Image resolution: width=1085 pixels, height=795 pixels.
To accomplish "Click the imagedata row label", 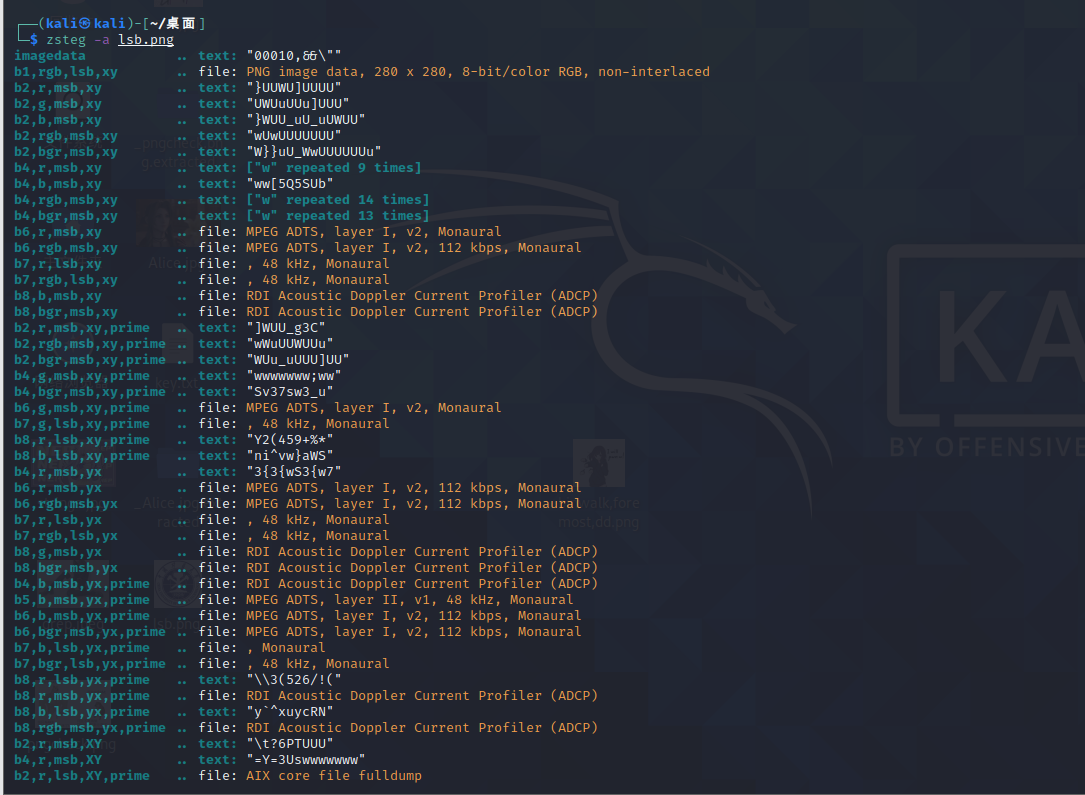I will (x=50, y=56).
